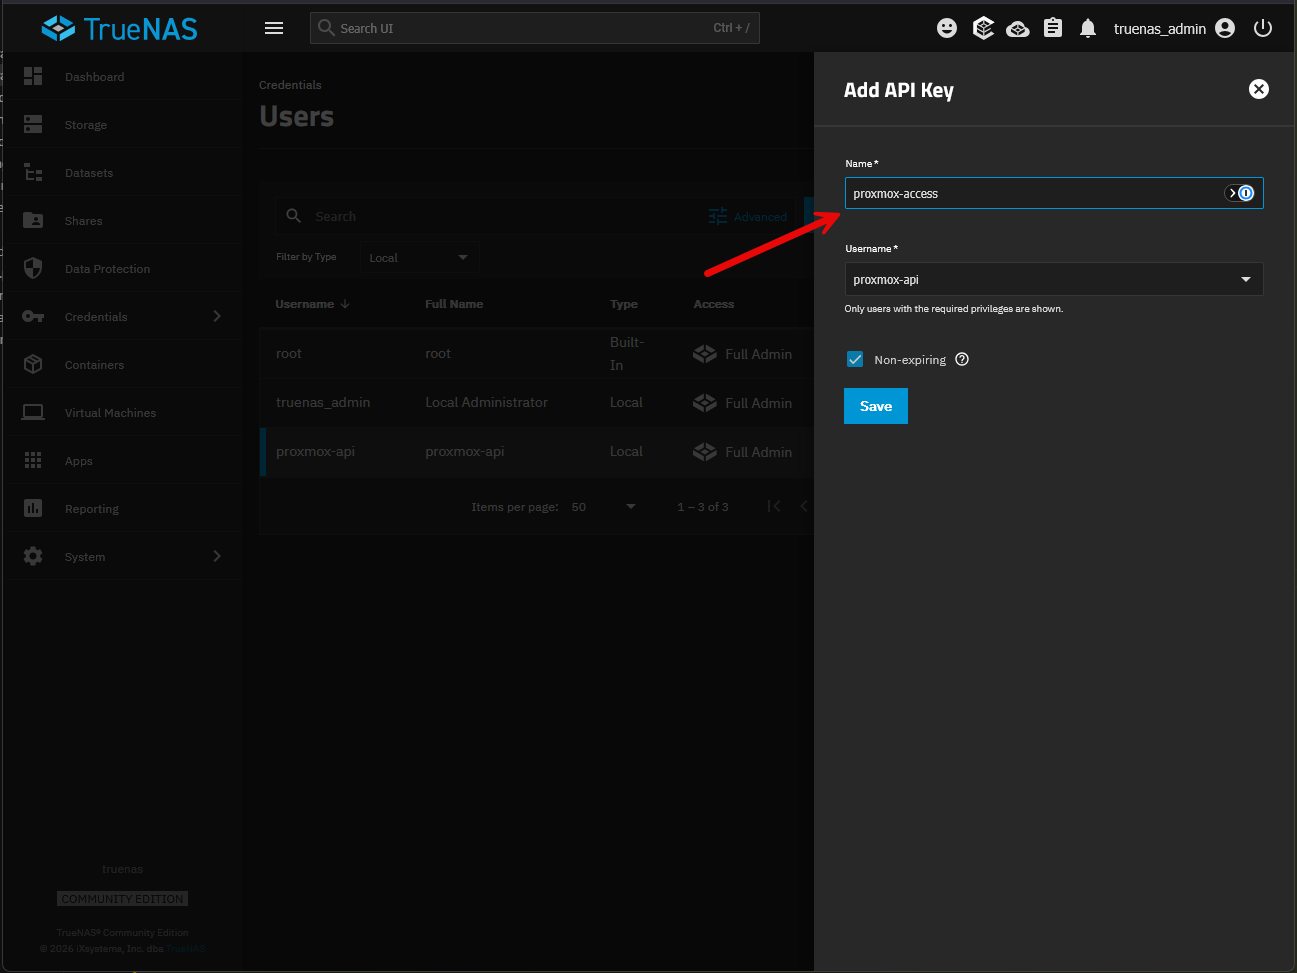
Task: Click the Credentials key icon
Action: coord(33,316)
